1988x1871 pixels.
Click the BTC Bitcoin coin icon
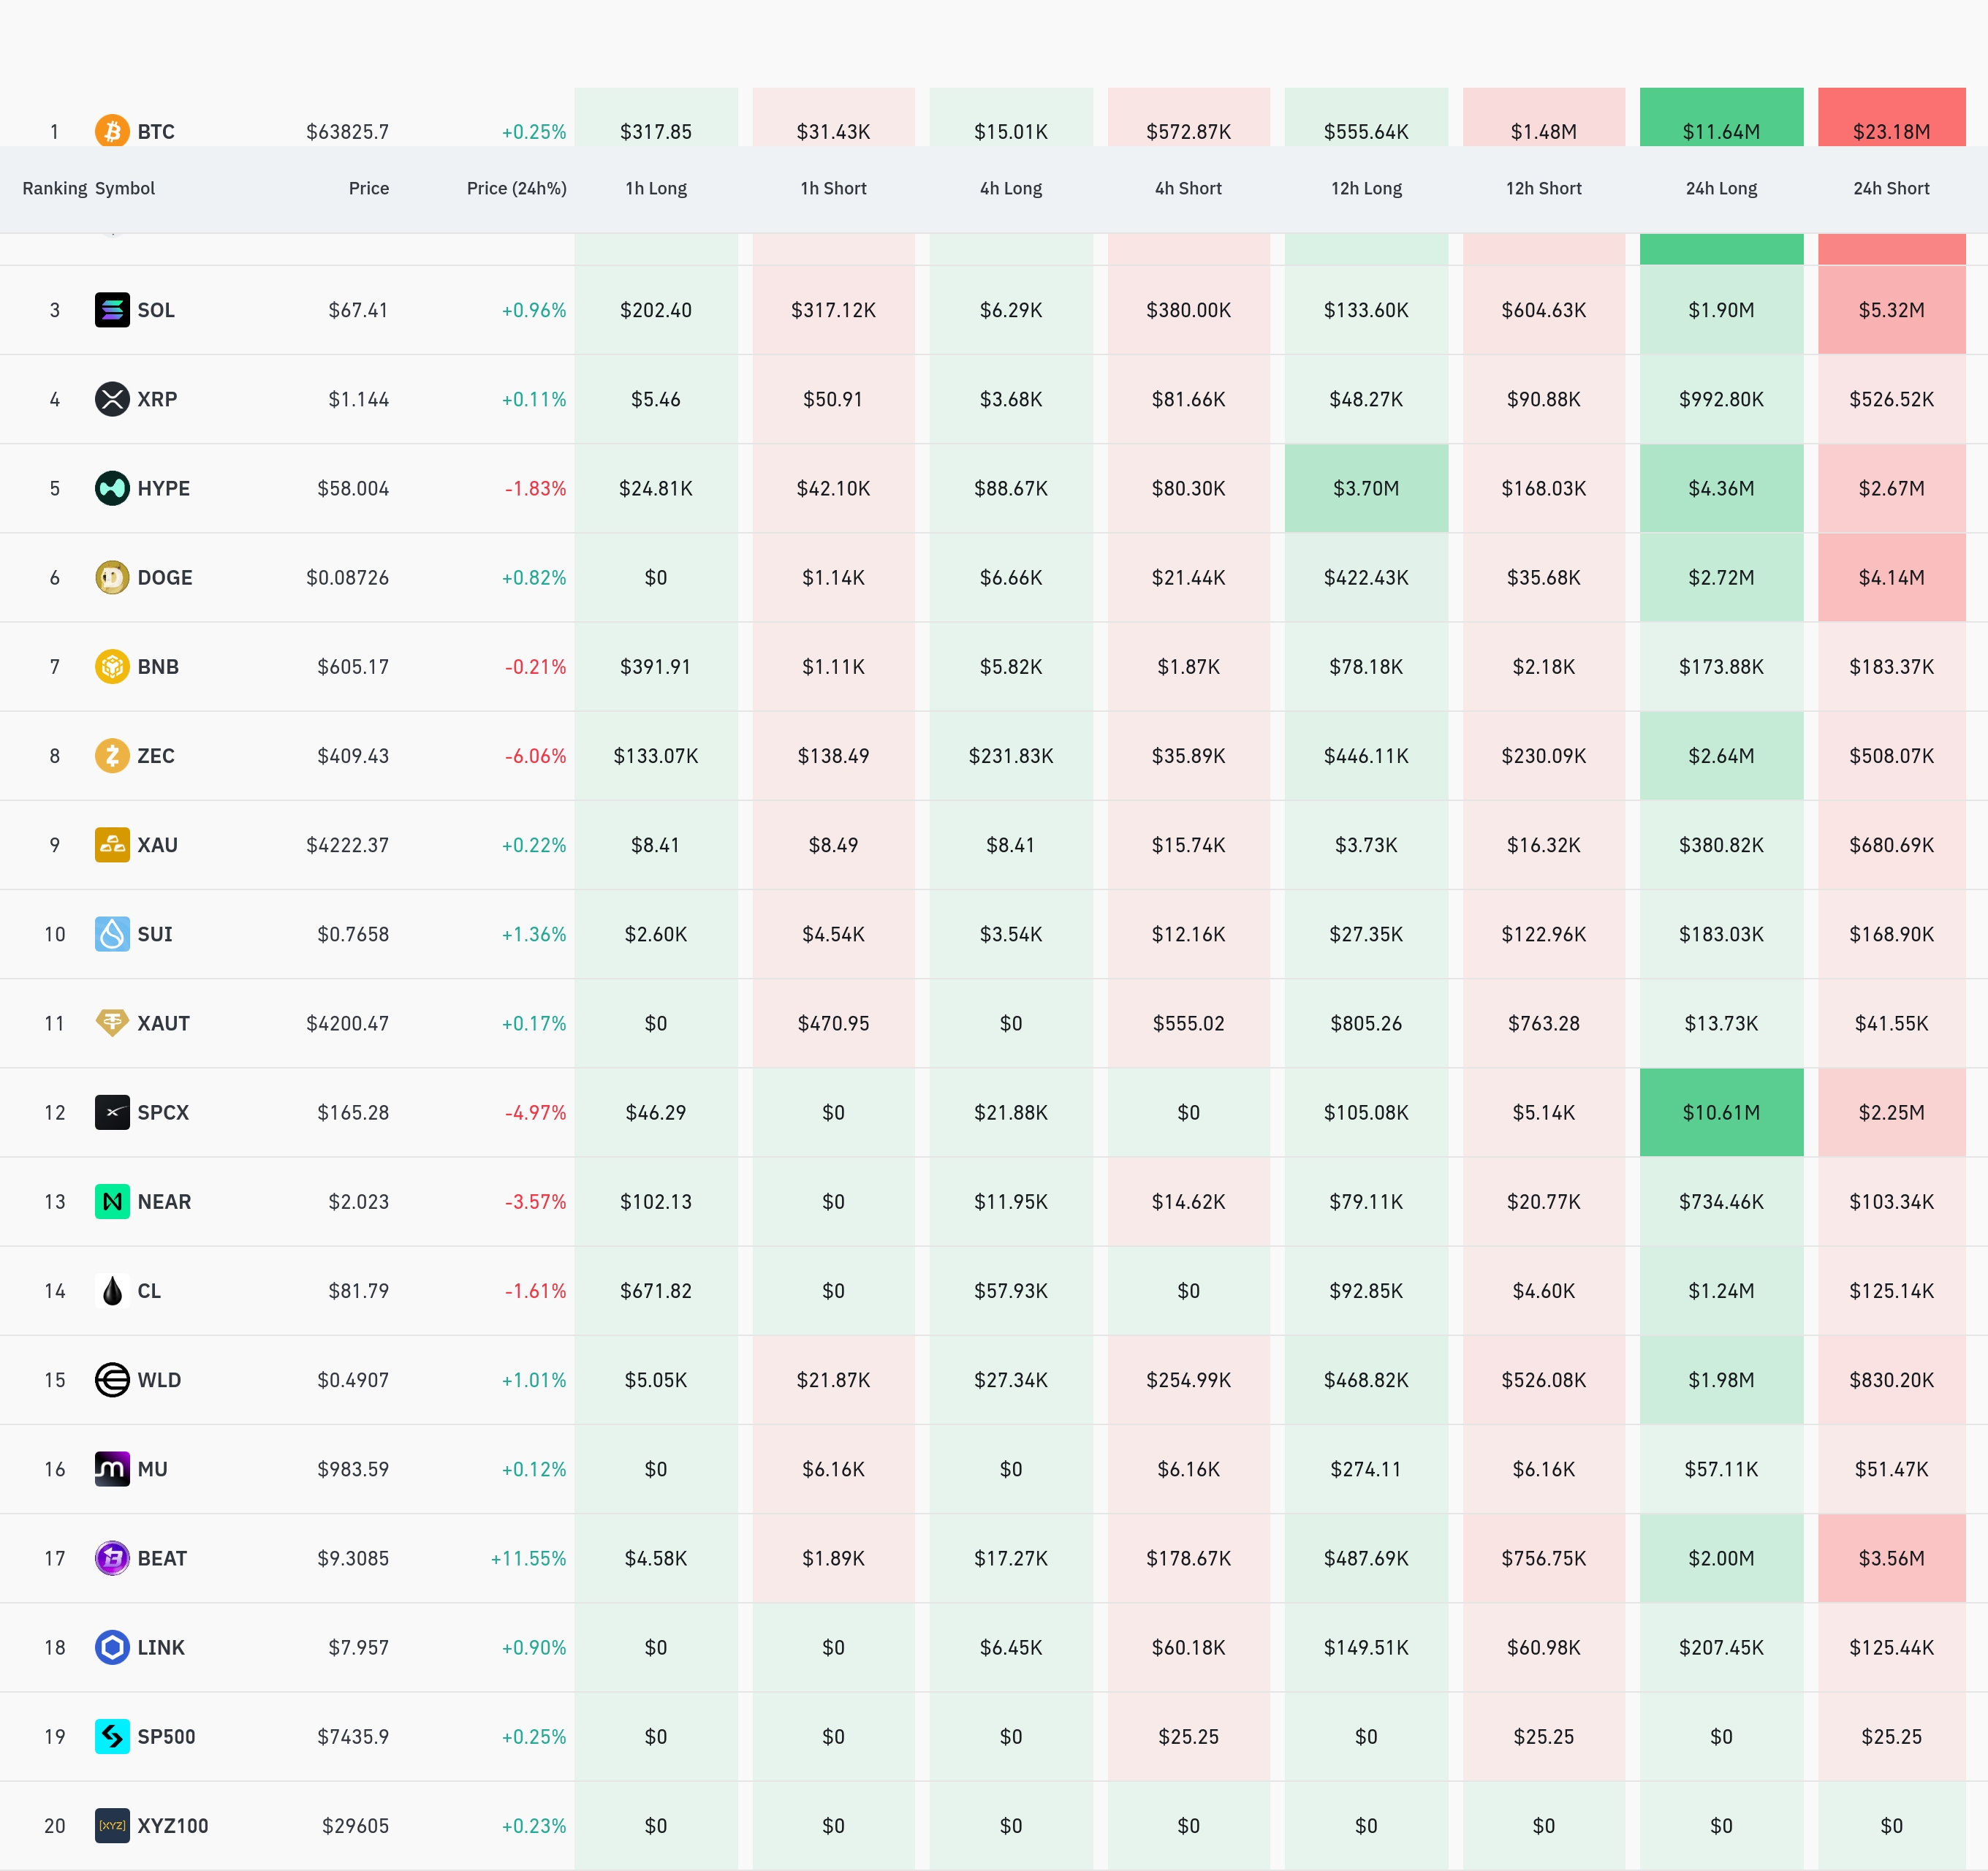[112, 131]
